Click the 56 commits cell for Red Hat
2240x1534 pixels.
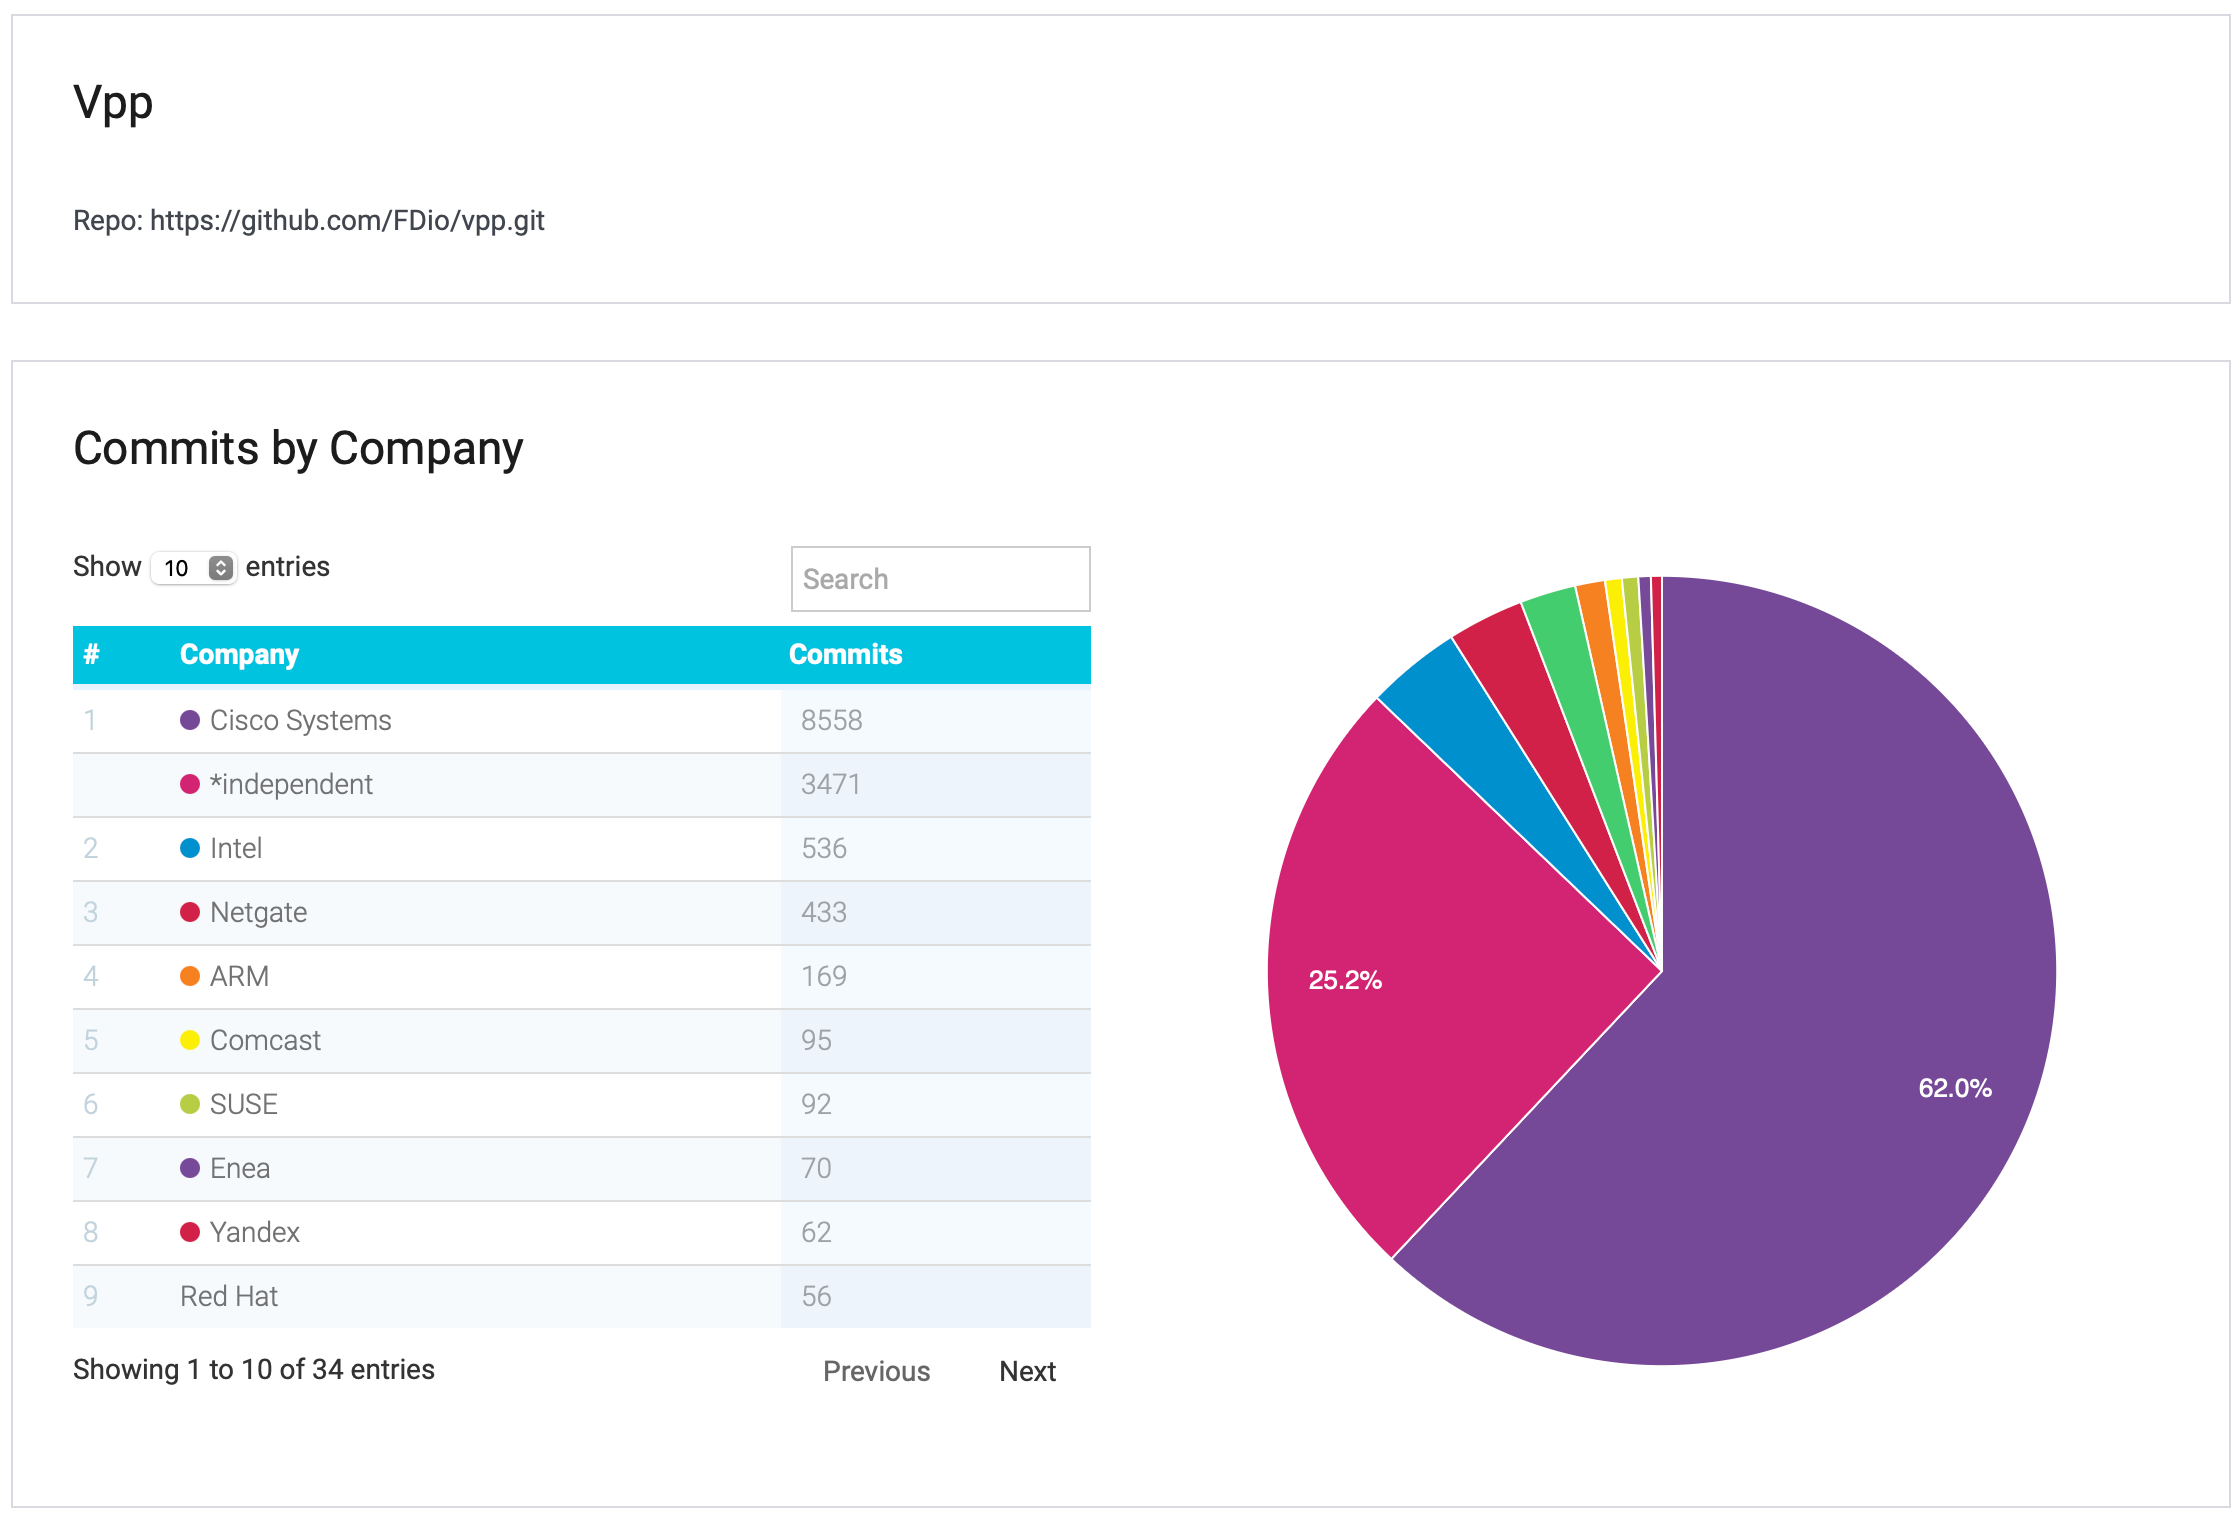tap(935, 1296)
